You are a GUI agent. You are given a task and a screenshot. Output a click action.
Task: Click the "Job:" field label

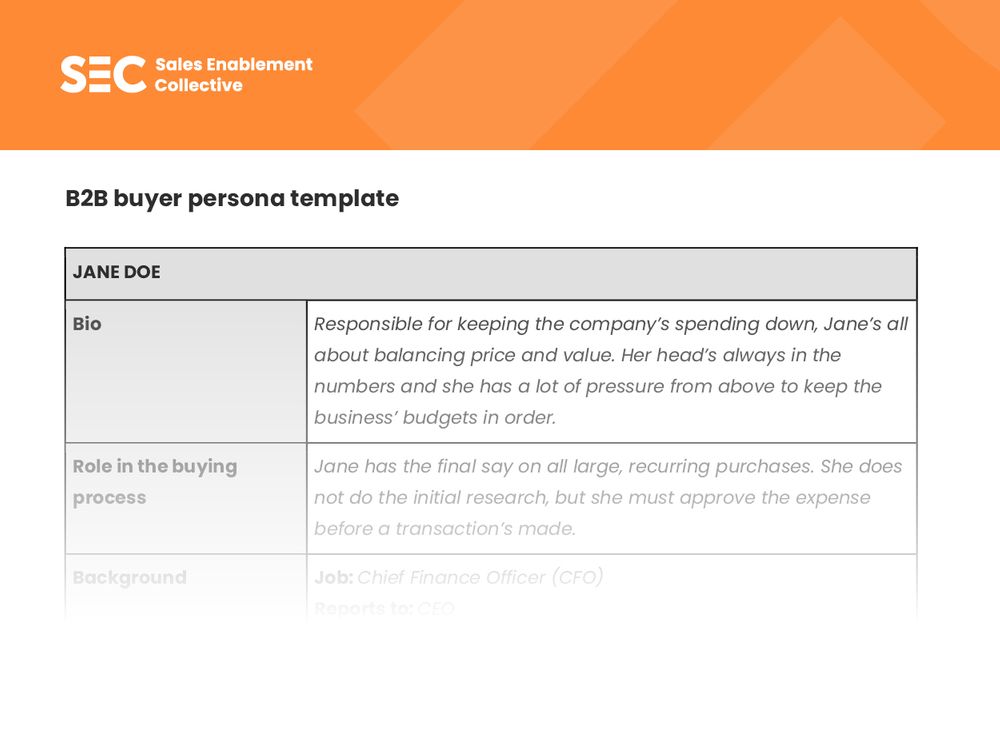click(x=333, y=577)
